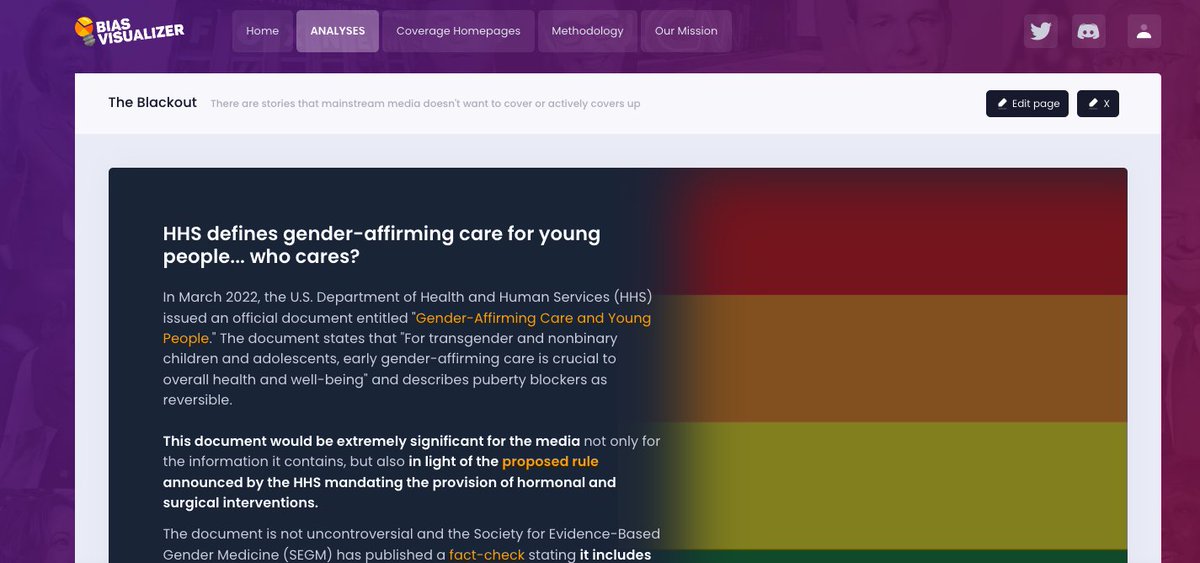Open the user account icon

(x=1143, y=31)
